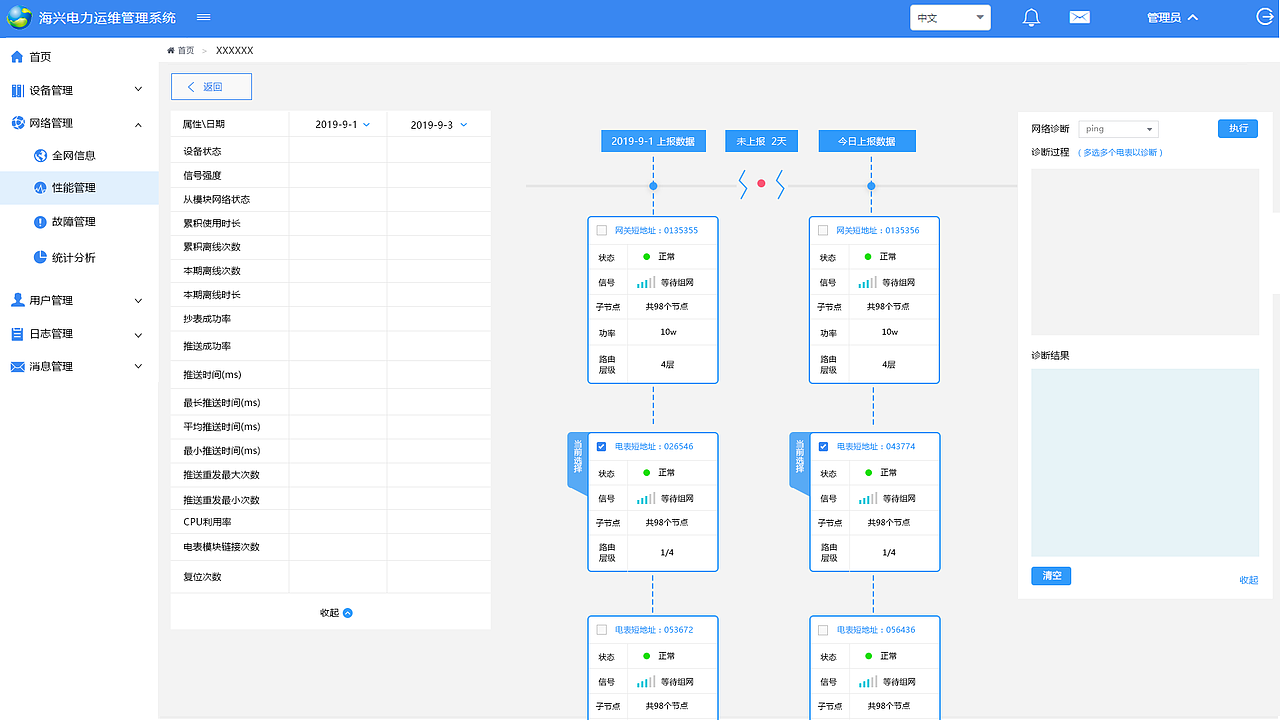Toggle the hamburger sidebar menu icon

pos(203,17)
